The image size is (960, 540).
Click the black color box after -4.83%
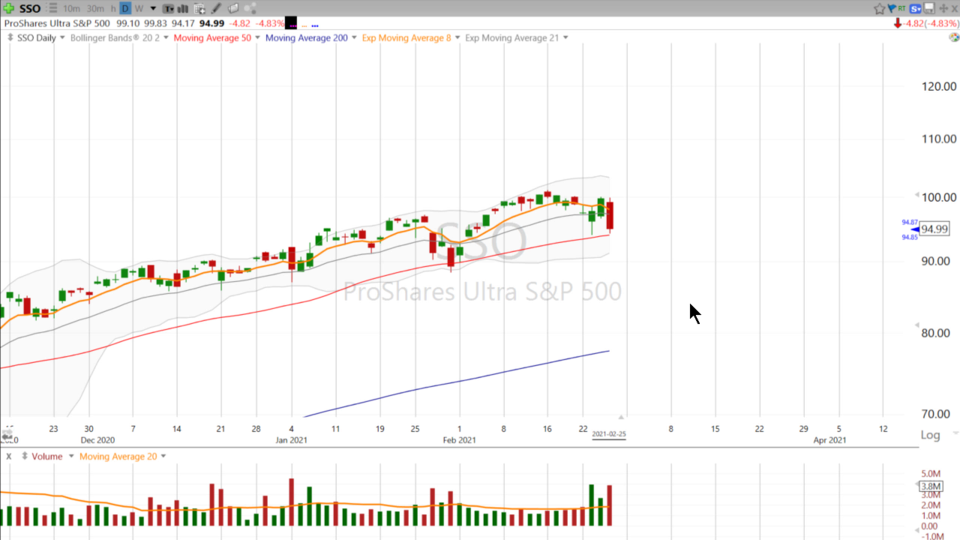click(291, 23)
